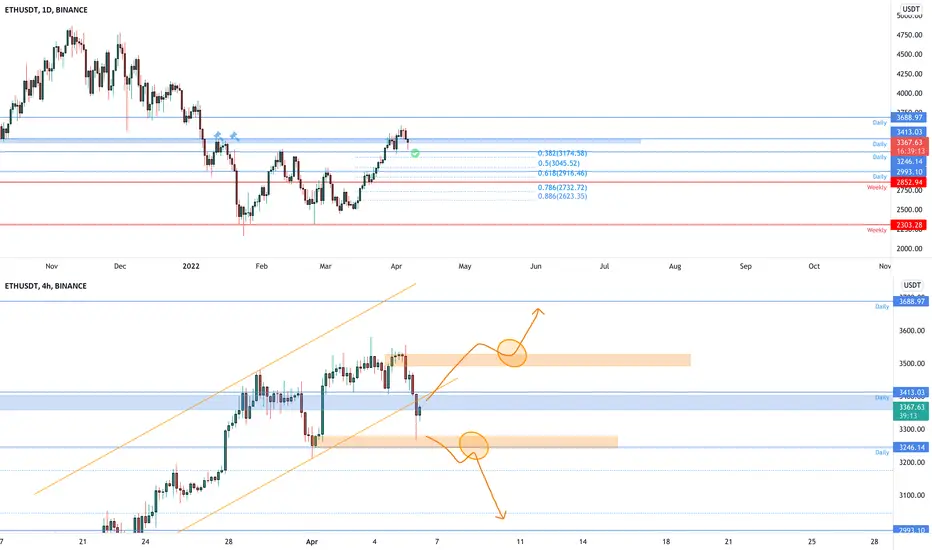Click the Daily label under 3246.14 in 4h chart
Screen dimensions: 932x550
coord(881,452)
